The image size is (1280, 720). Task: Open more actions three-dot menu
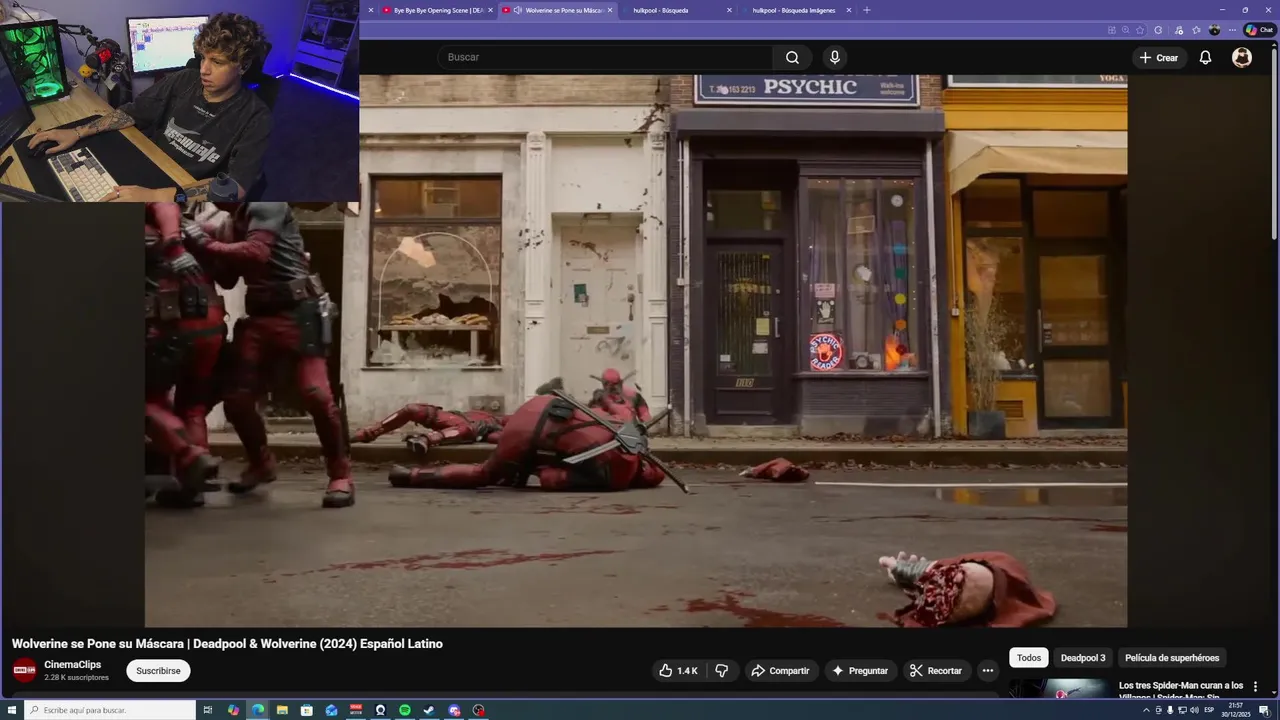pos(988,671)
